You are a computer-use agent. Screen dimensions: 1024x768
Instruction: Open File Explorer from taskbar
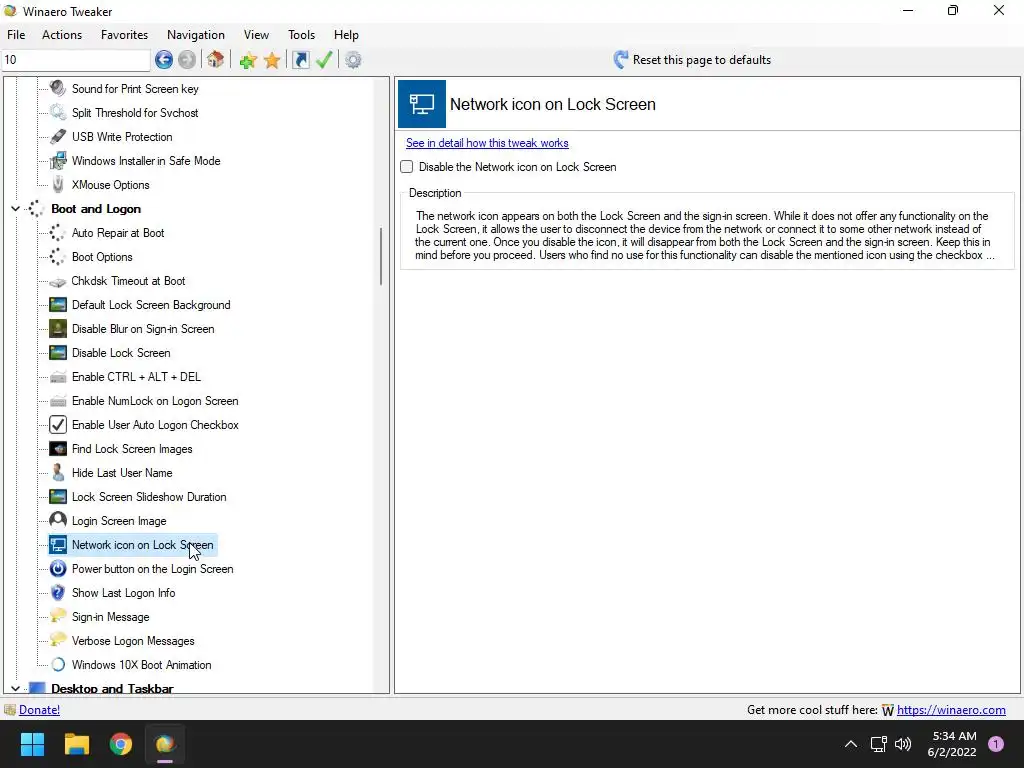pyautogui.click(x=76, y=744)
